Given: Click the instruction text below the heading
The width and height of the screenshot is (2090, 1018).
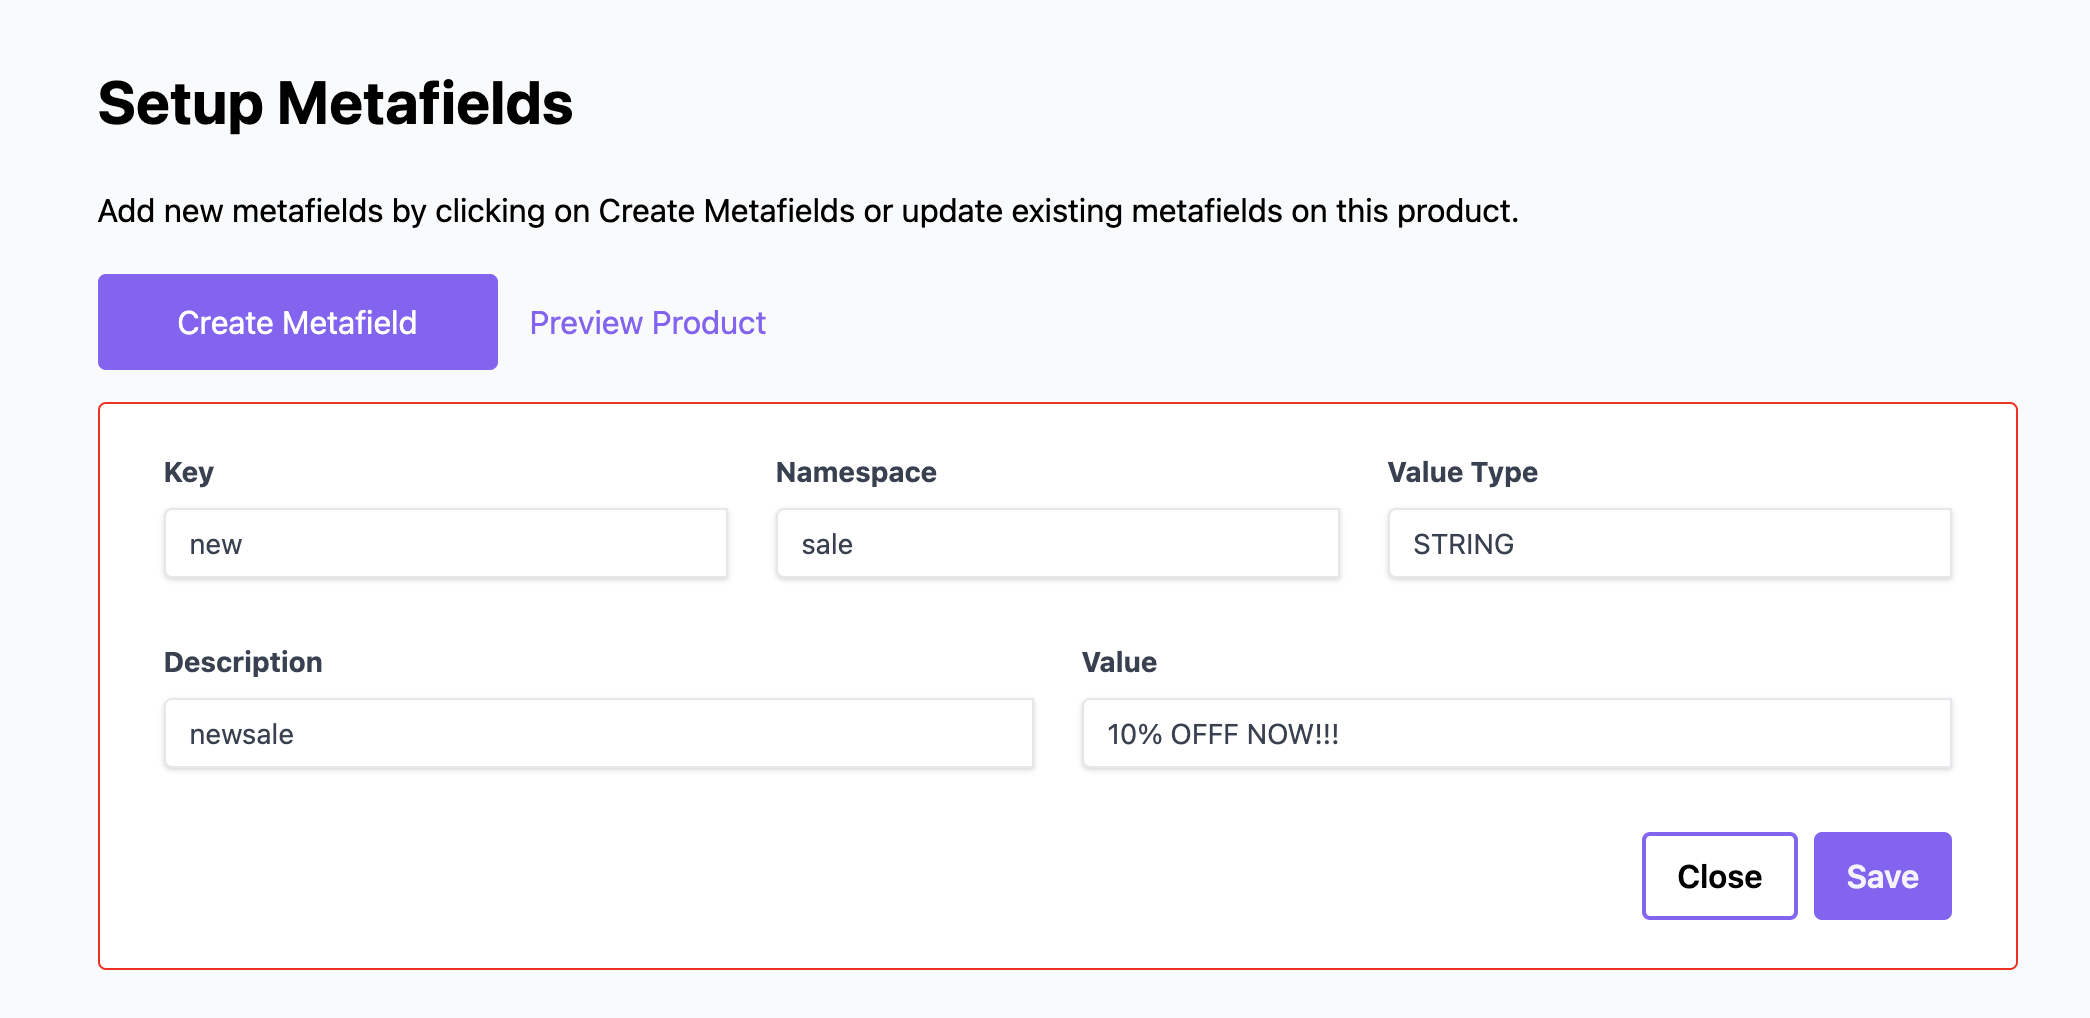Looking at the screenshot, I should pyautogui.click(x=808, y=211).
